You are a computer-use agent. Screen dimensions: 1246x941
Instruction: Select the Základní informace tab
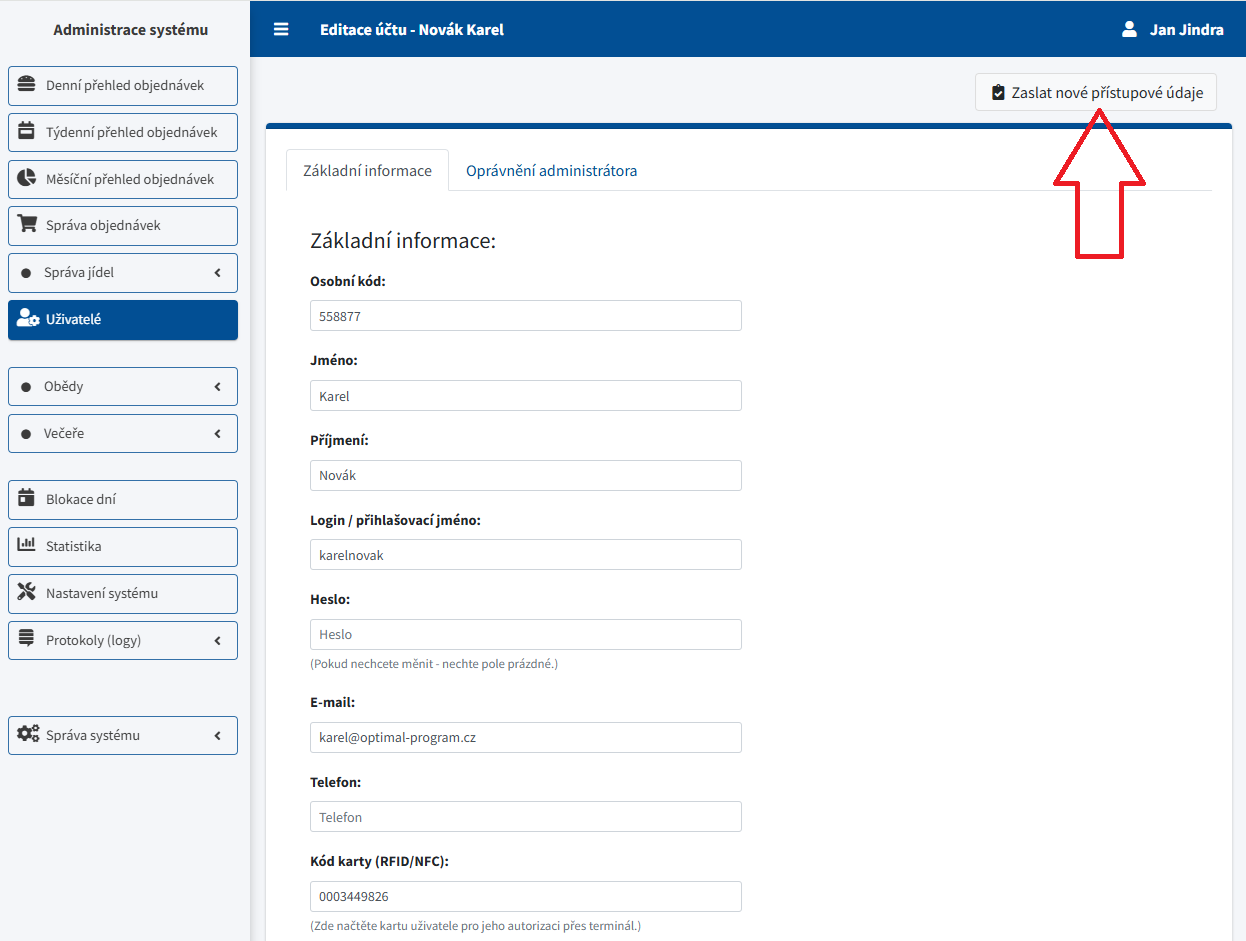tap(367, 170)
